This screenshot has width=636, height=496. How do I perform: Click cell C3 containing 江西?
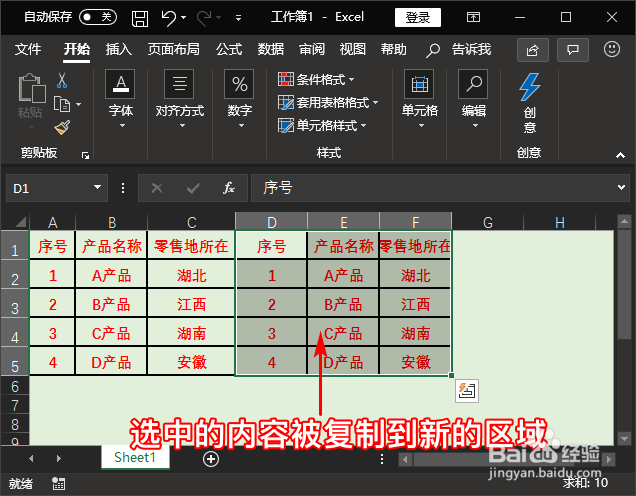tap(191, 305)
